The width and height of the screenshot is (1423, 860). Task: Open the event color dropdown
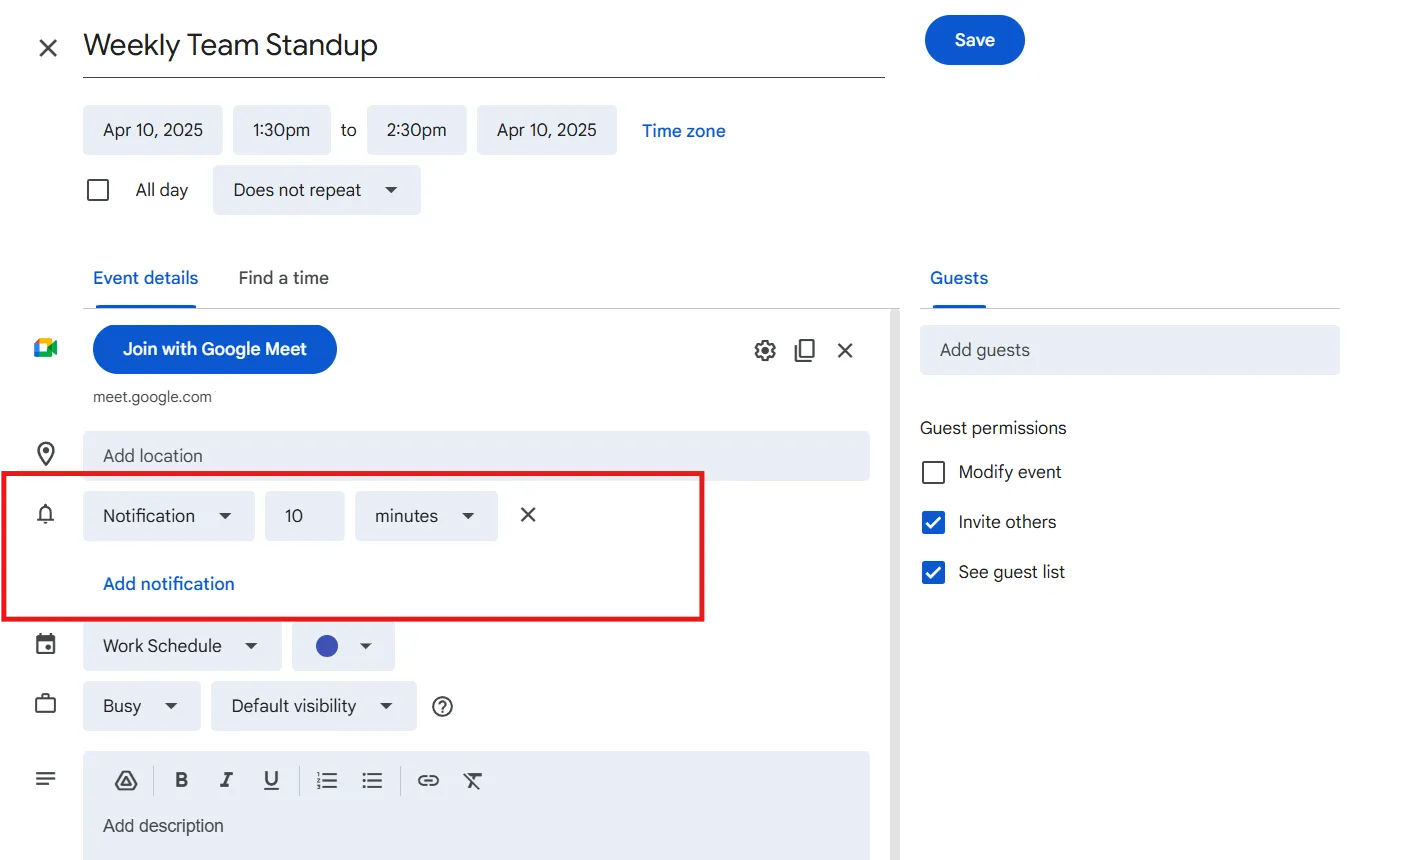click(343, 646)
